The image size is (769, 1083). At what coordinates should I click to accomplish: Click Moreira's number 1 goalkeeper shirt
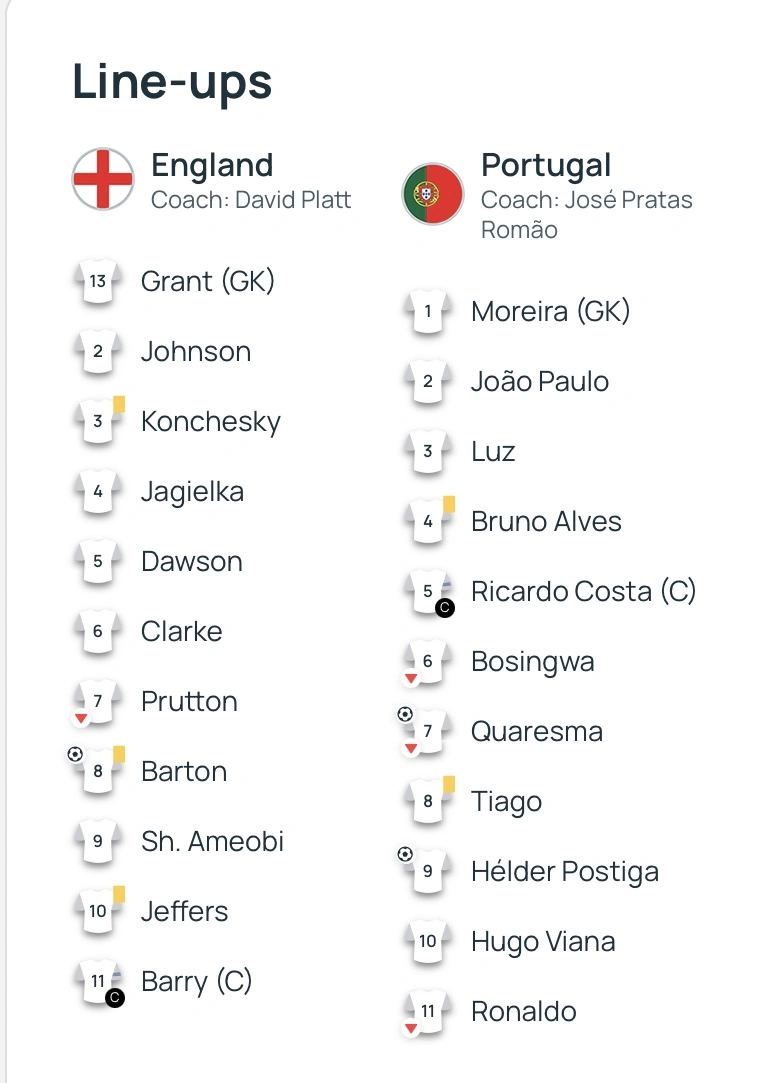coord(428,312)
